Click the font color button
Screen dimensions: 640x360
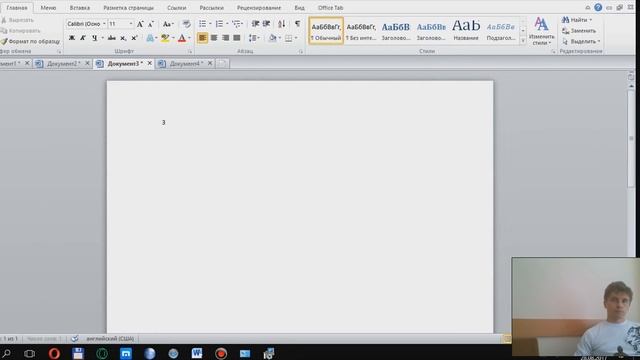coord(182,38)
